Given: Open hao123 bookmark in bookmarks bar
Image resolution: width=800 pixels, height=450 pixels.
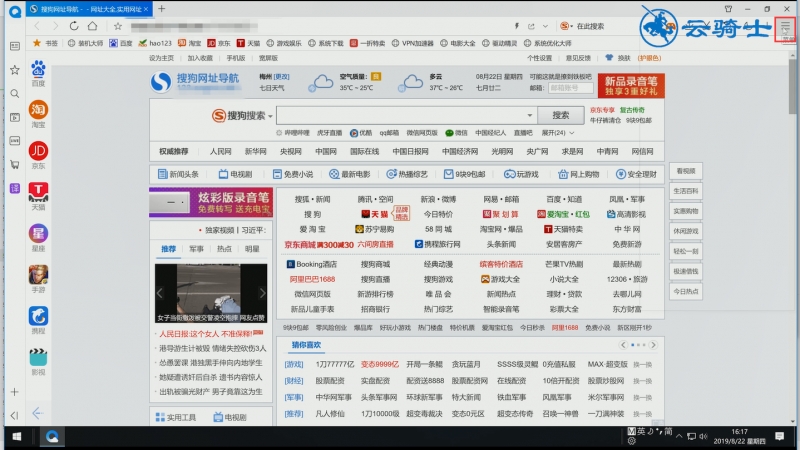Looking at the screenshot, I should point(155,43).
